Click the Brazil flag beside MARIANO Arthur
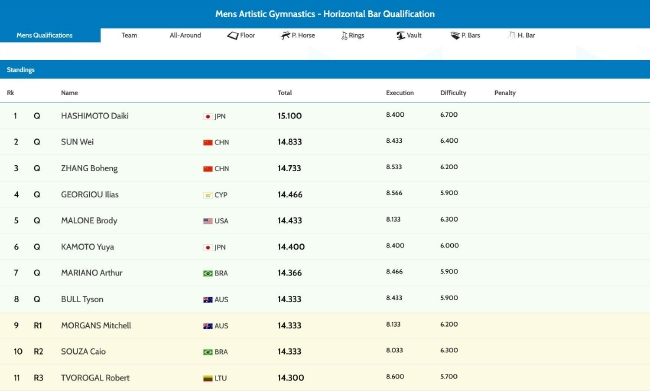 tap(208, 273)
